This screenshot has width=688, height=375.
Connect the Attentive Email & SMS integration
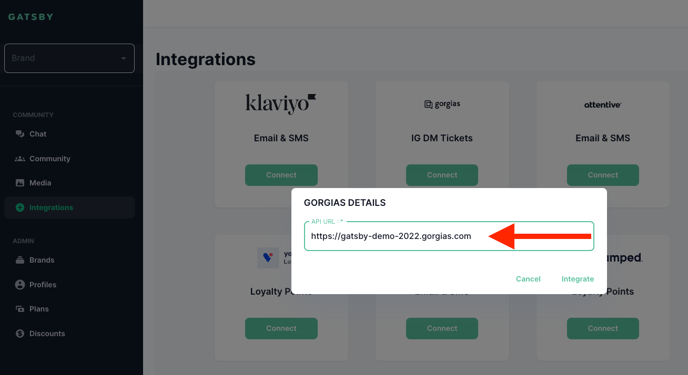[x=603, y=175]
